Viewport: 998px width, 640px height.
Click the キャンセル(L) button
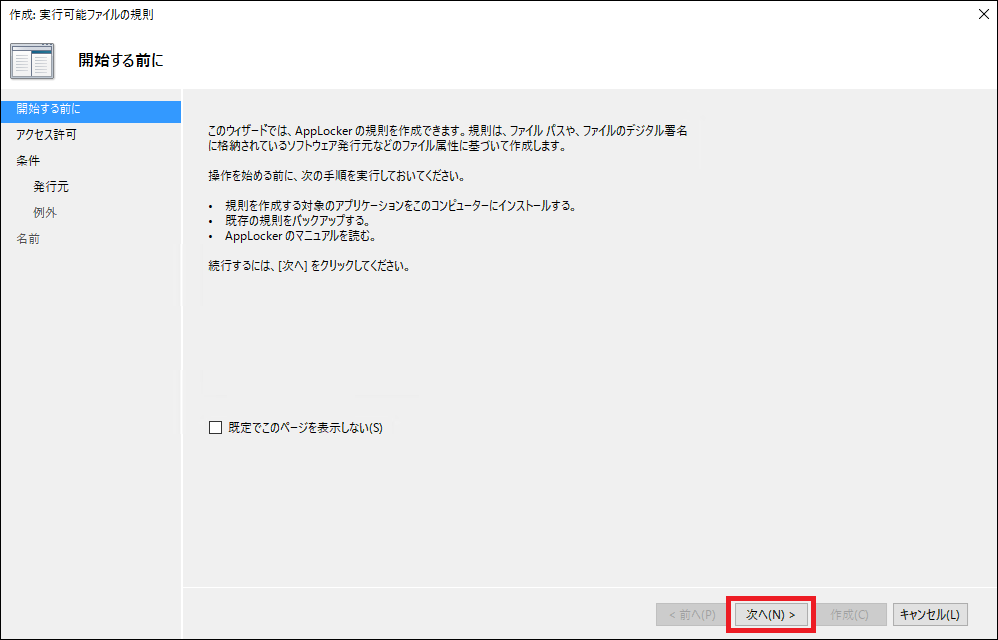(930, 614)
